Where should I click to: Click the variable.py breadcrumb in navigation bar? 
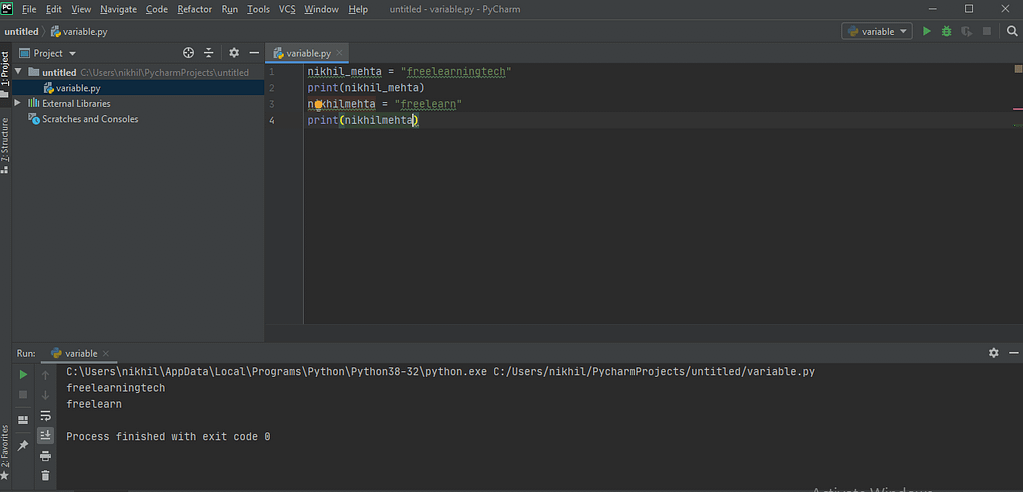[x=79, y=31]
